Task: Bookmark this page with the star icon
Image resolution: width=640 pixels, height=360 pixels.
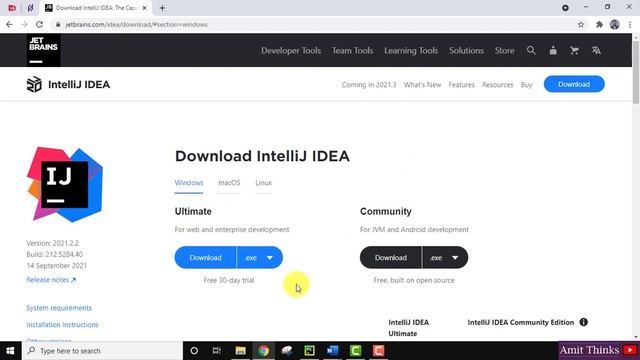Action: (581, 24)
